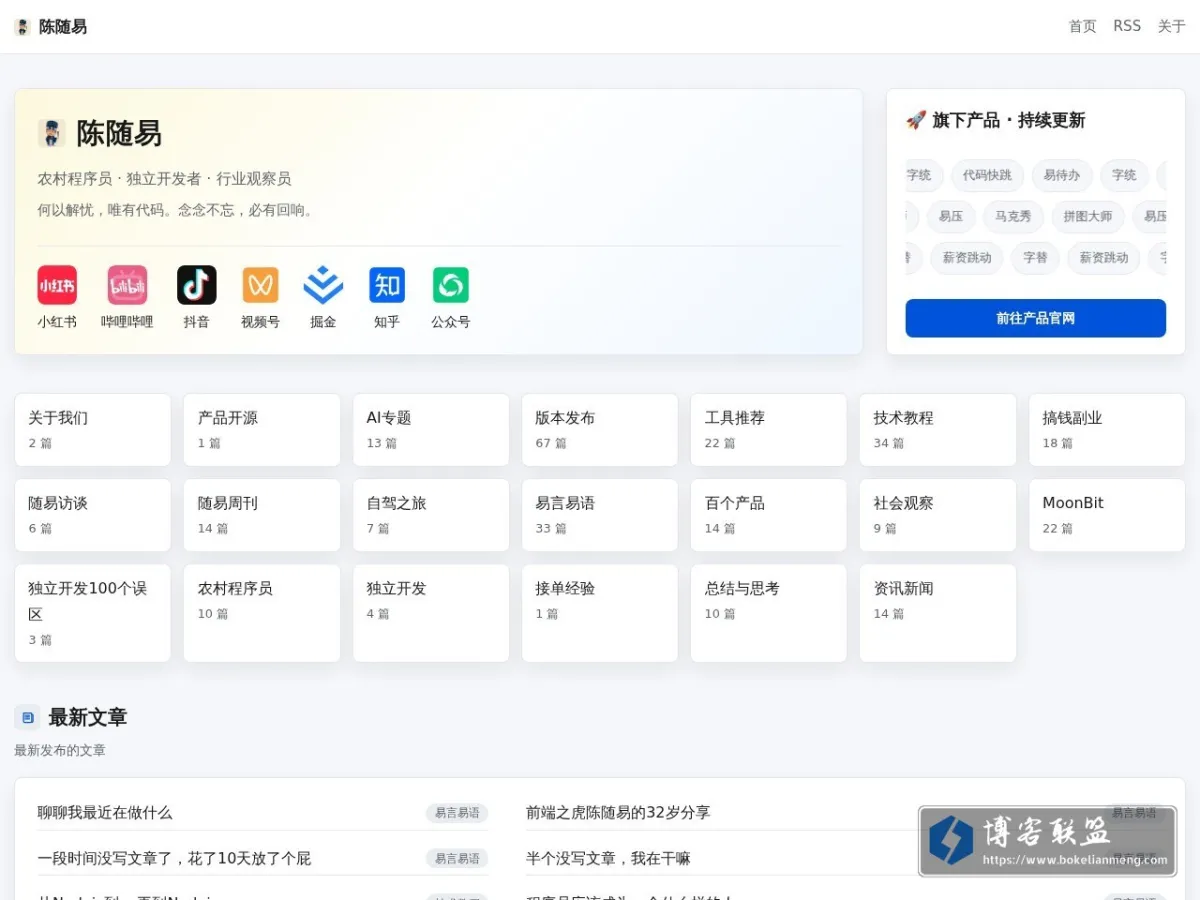This screenshot has height=900, width=1200.
Task: Open the 社会观察 category card
Action: pyautogui.click(x=938, y=515)
